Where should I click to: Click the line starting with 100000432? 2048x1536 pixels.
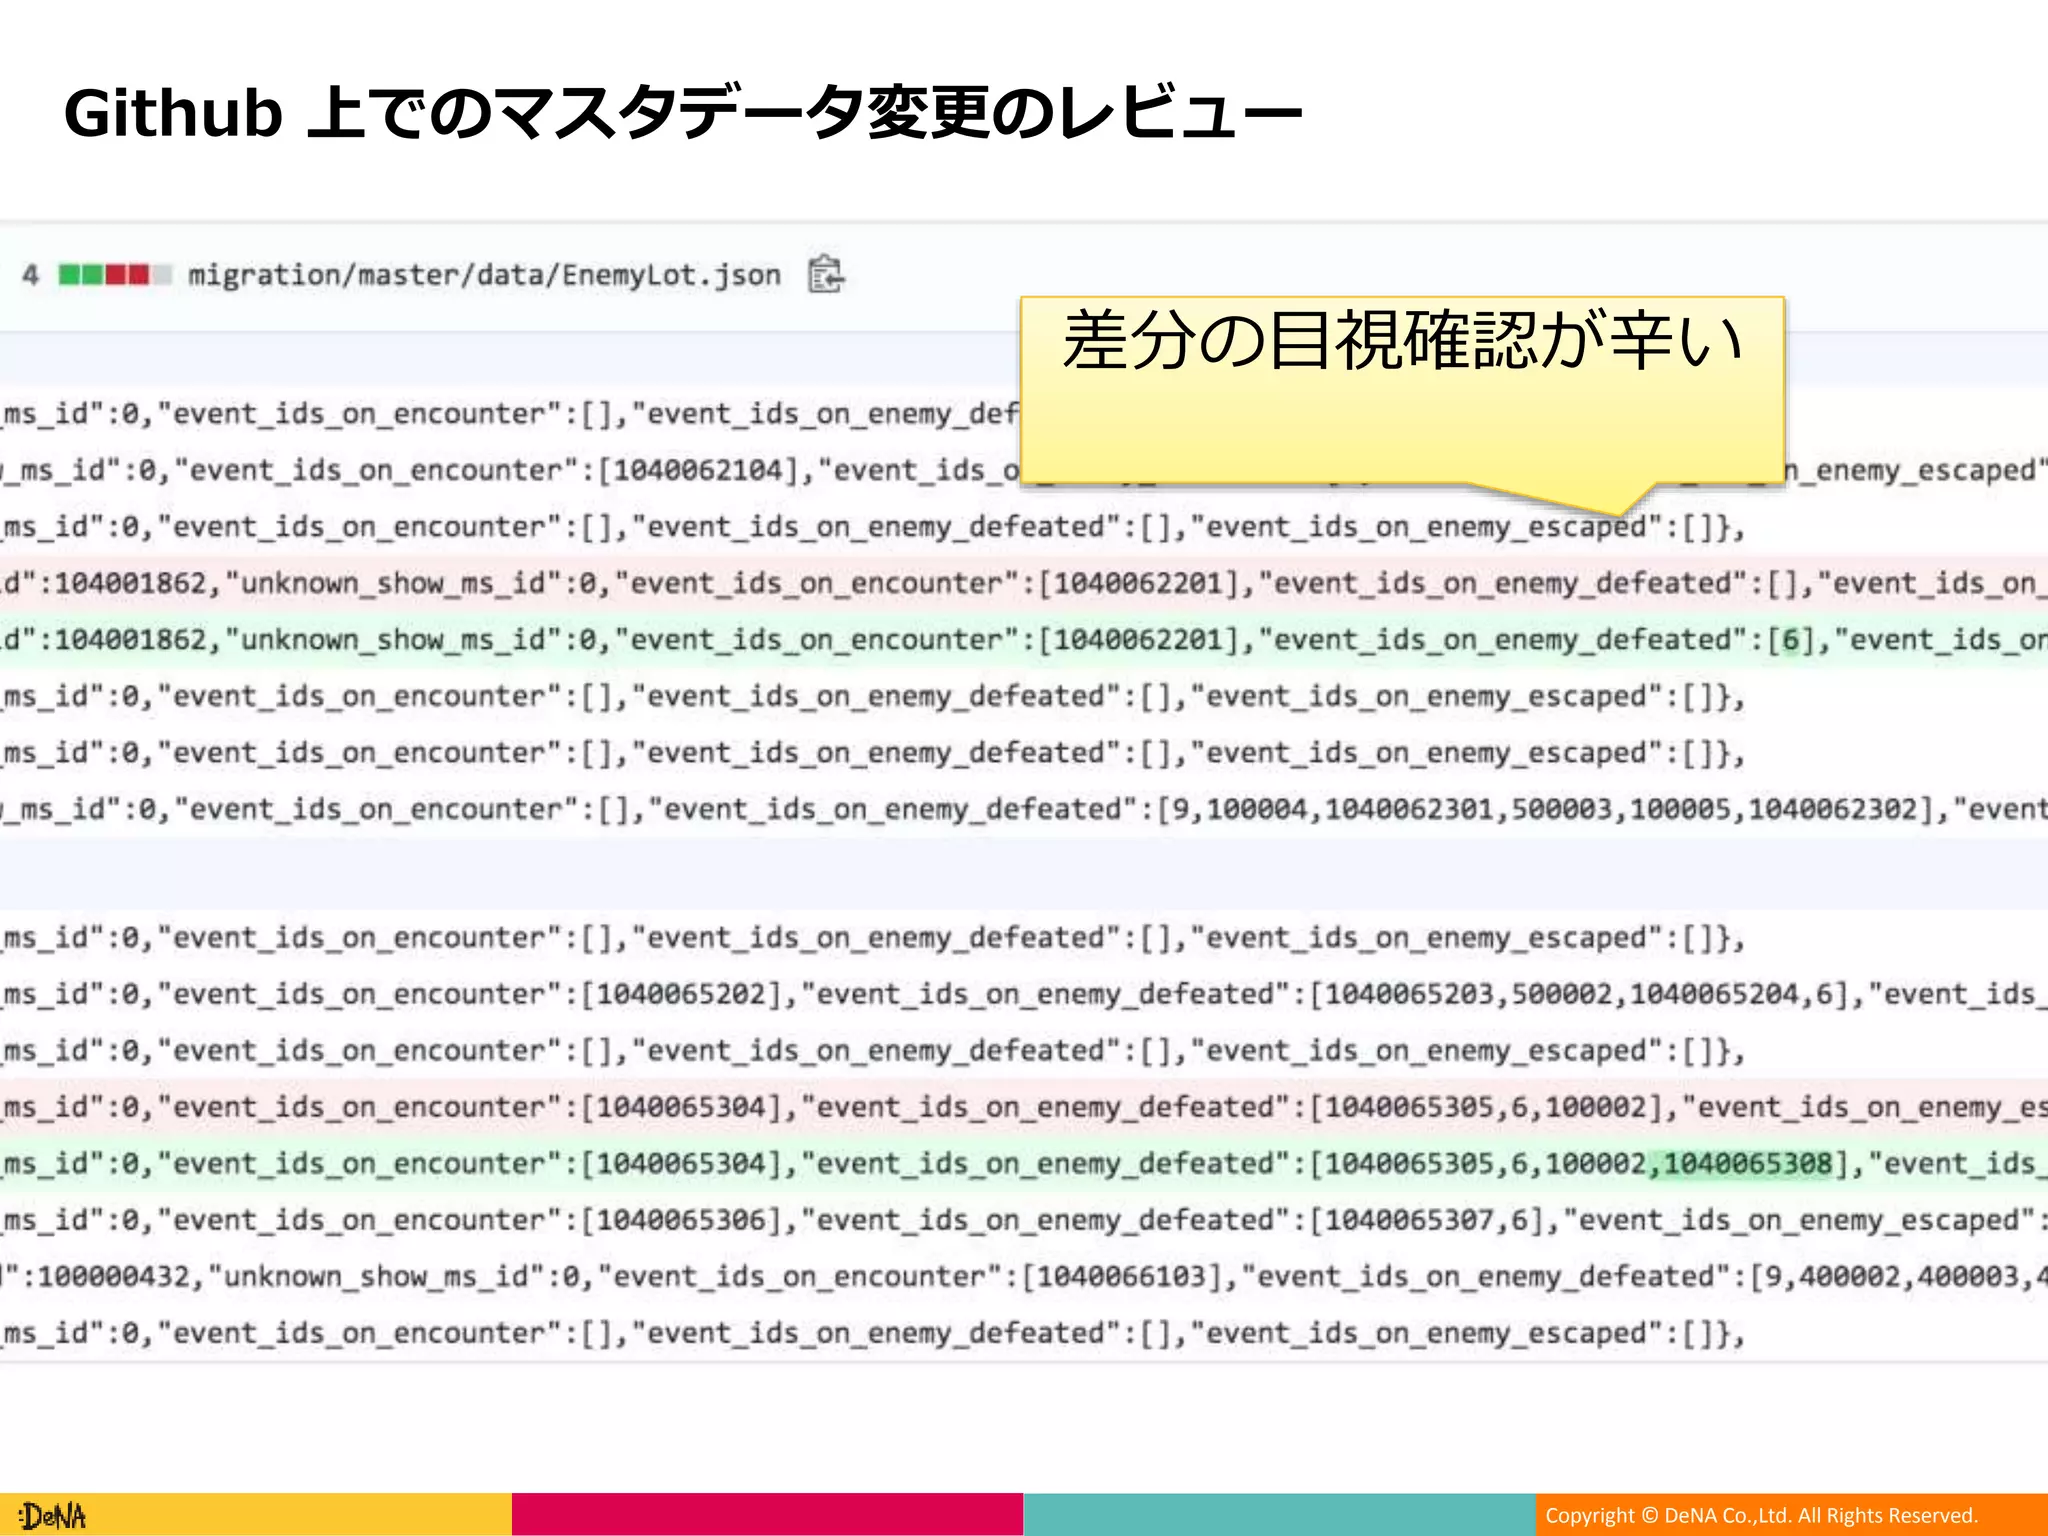[x=1024, y=1276]
